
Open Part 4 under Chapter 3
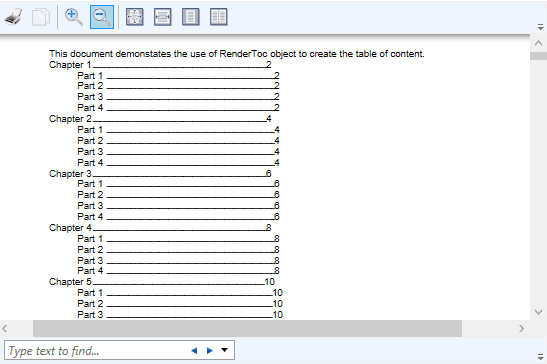(178, 216)
